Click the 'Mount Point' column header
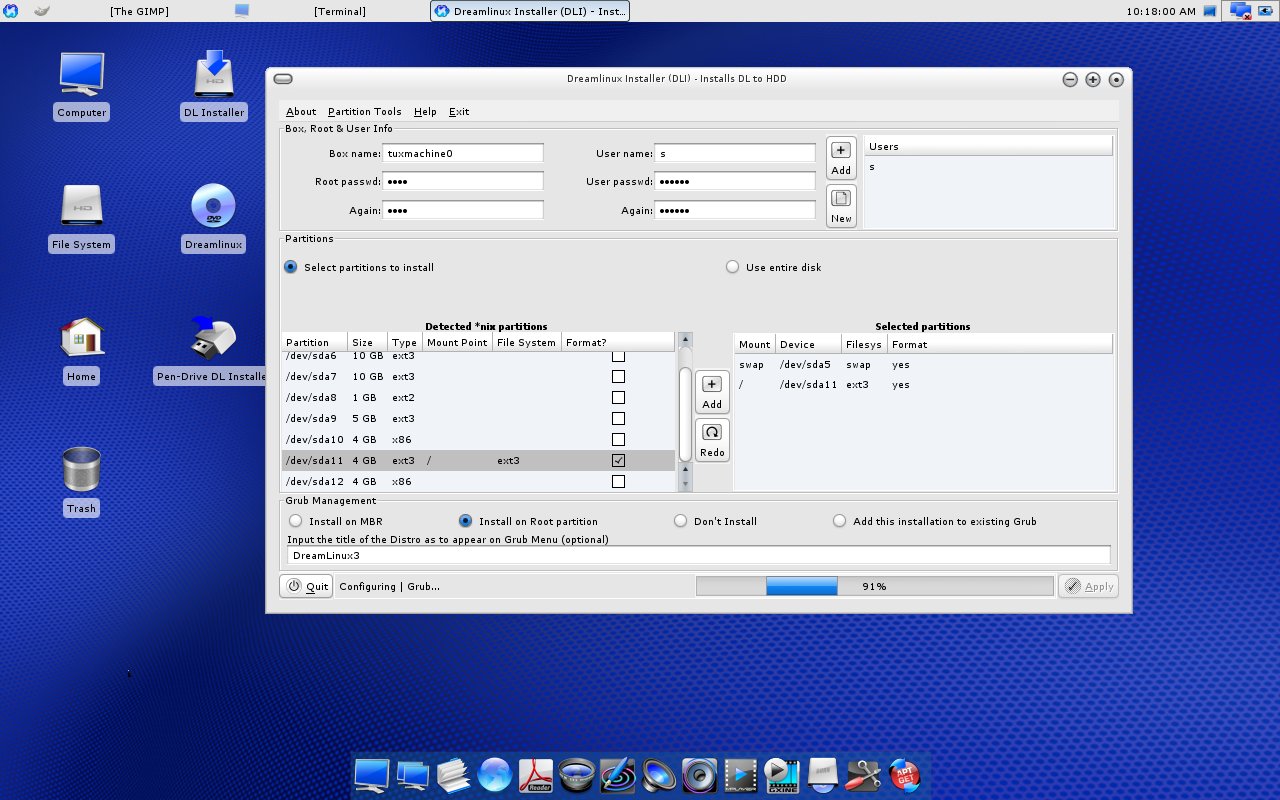Image resolution: width=1280 pixels, height=800 pixels. click(457, 342)
